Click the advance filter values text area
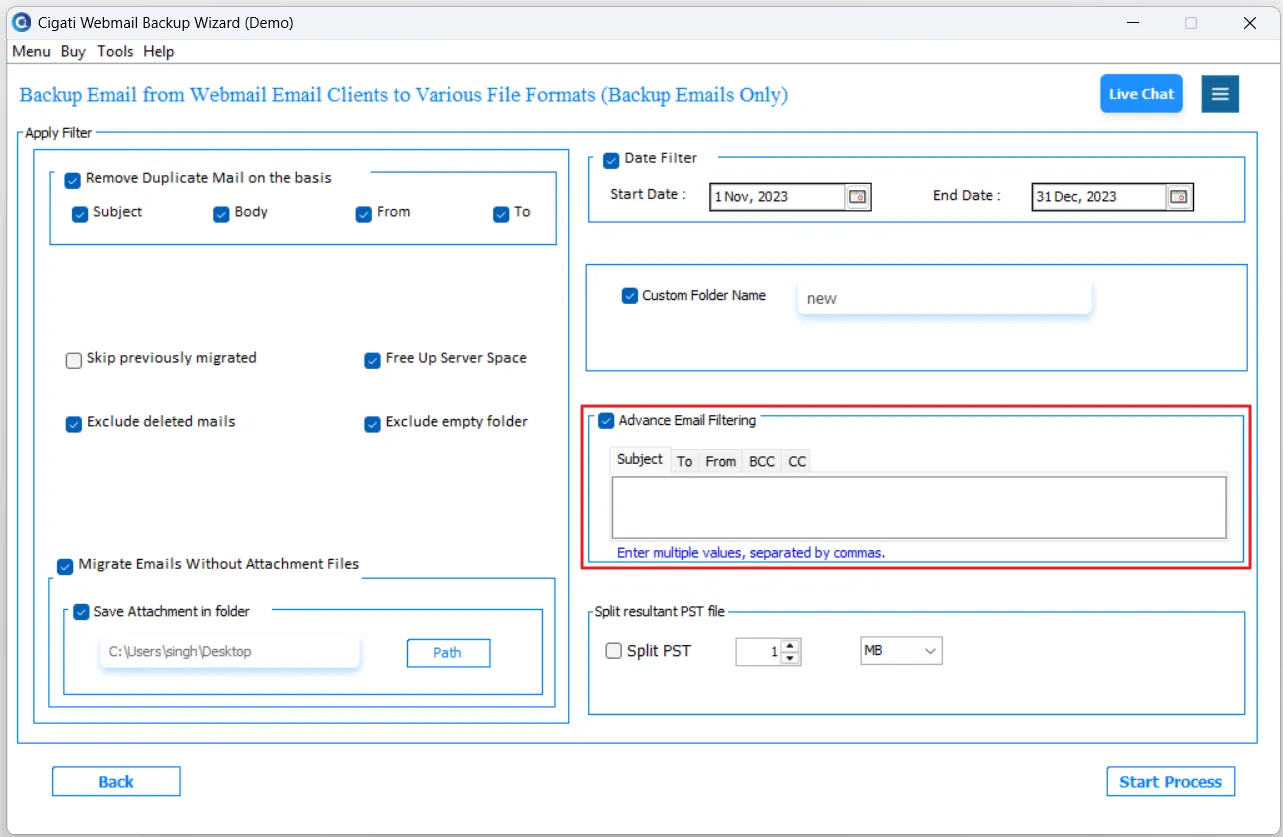This screenshot has height=837, width=1283. click(919, 508)
